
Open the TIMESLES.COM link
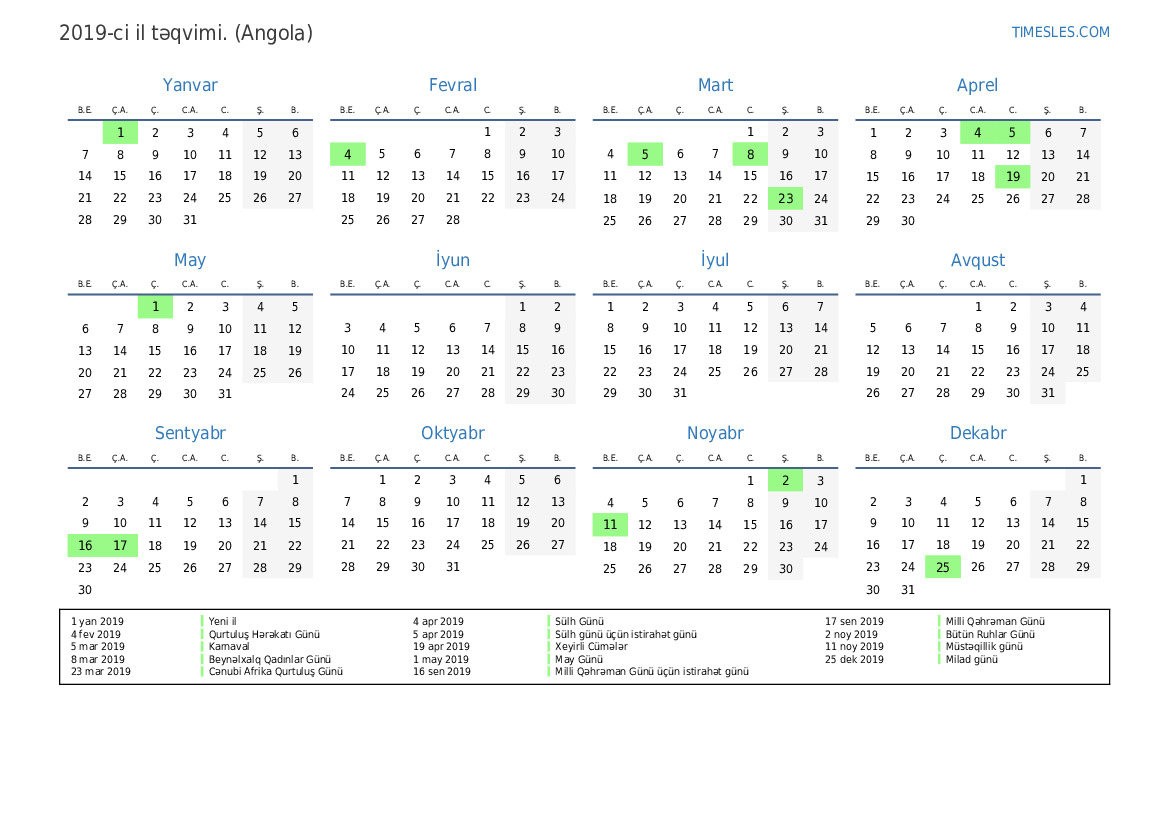(1060, 32)
